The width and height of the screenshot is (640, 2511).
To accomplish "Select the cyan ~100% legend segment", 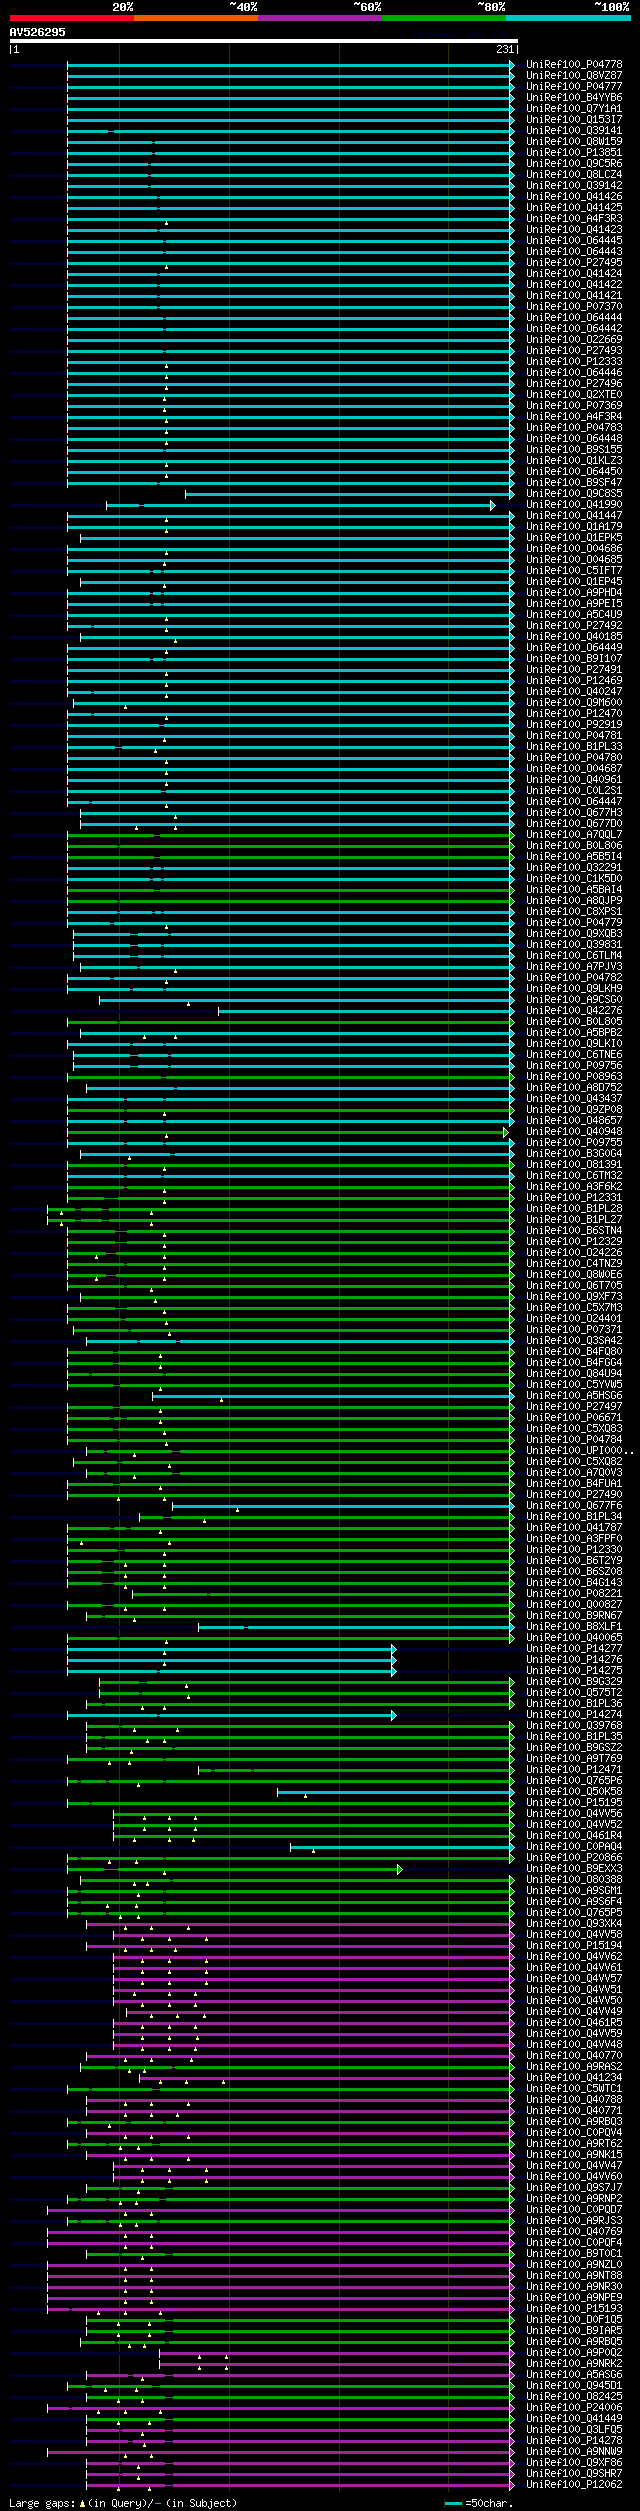I will [568, 18].
